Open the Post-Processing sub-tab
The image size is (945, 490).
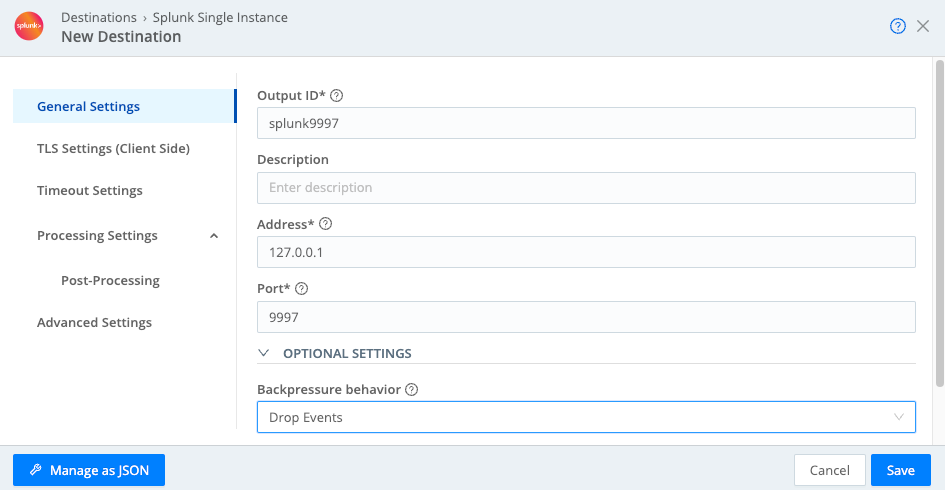click(x=110, y=280)
